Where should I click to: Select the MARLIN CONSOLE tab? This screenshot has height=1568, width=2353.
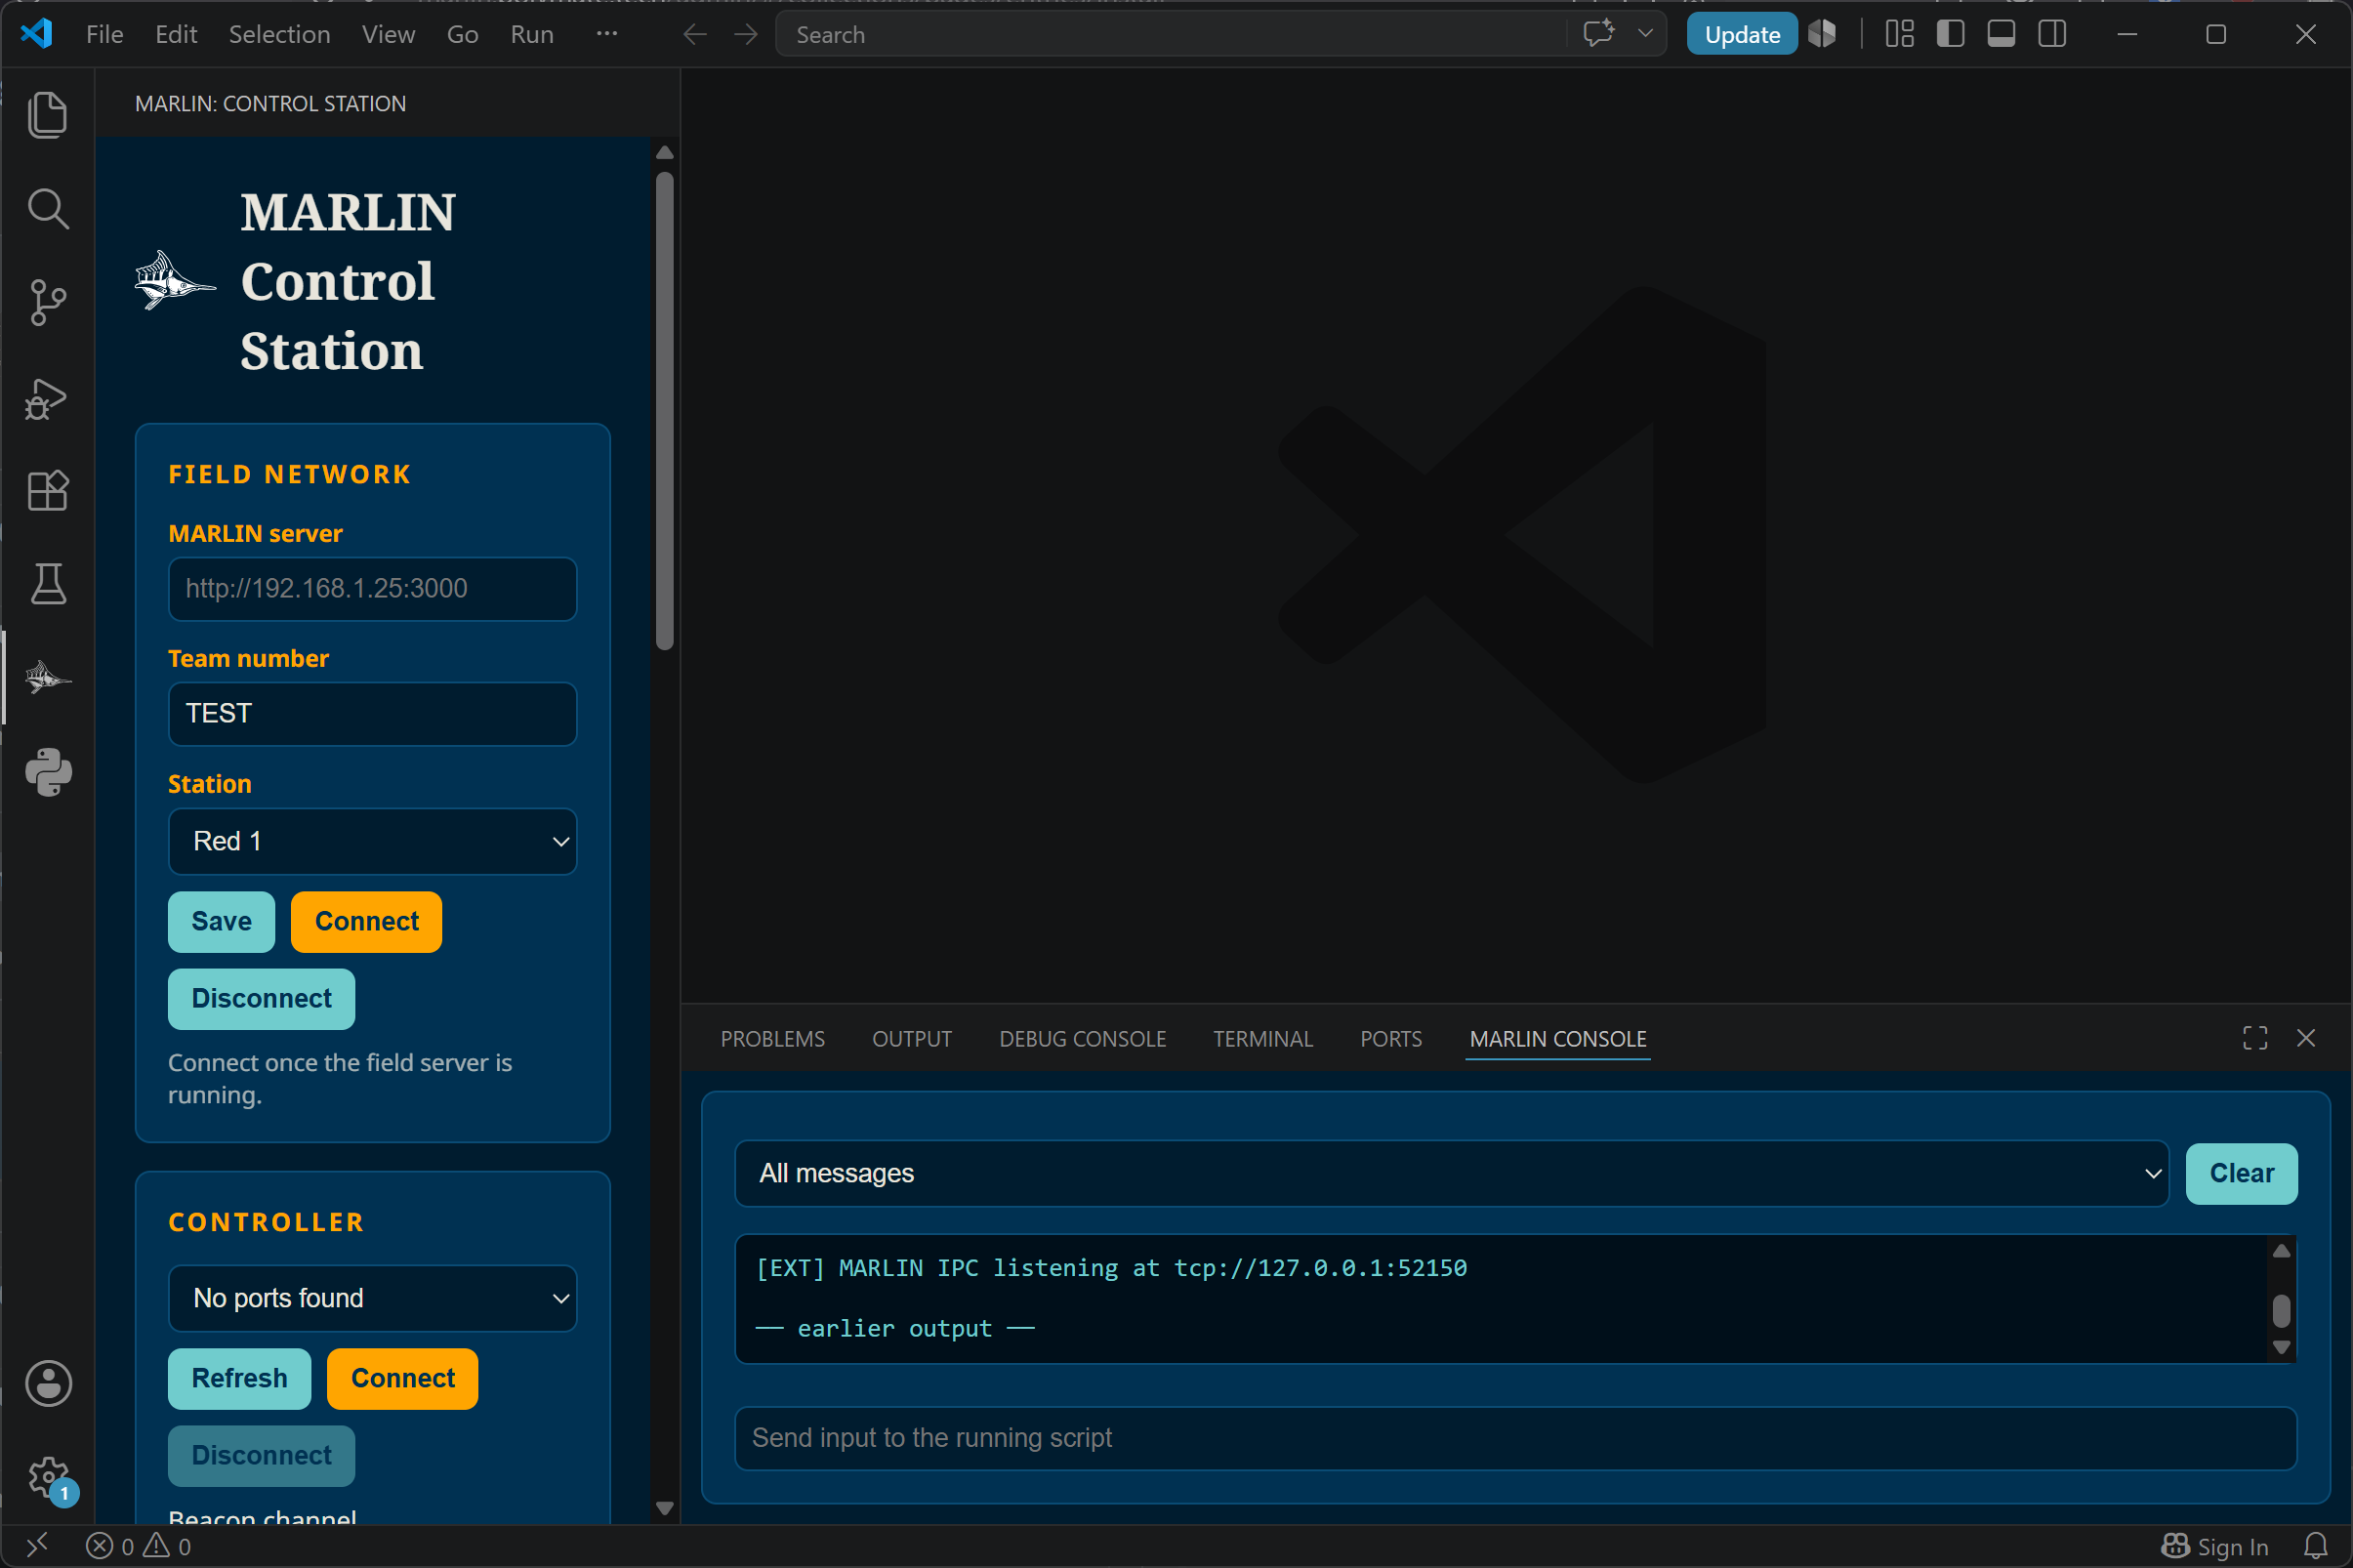coord(1557,1039)
